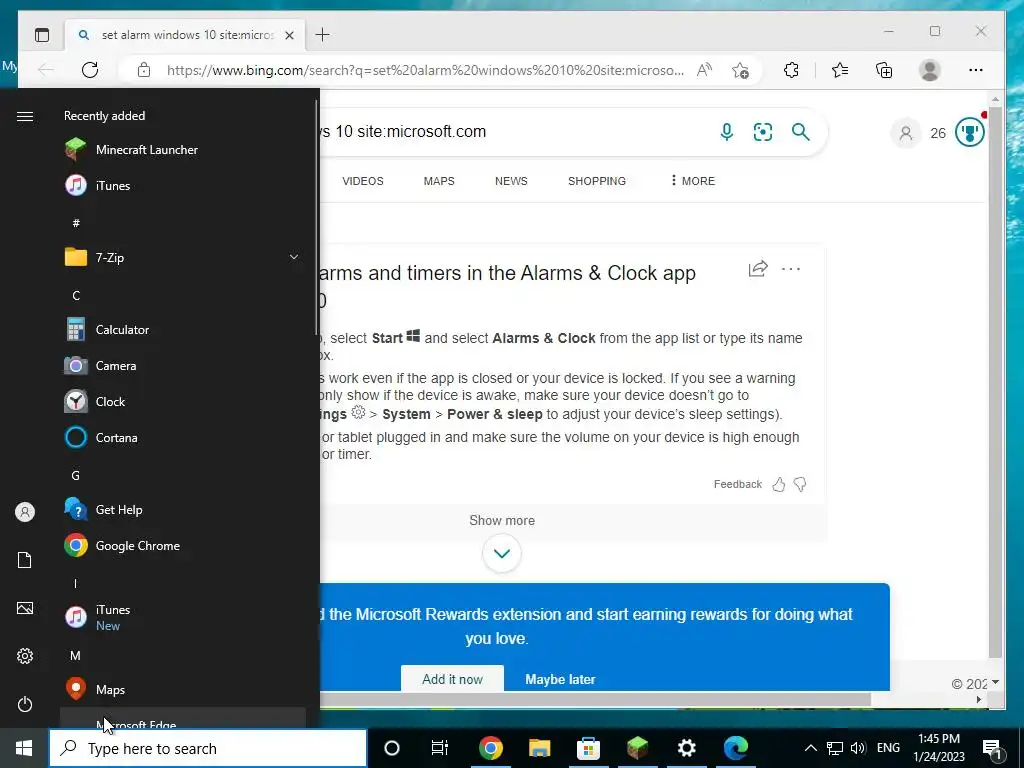The image size is (1024, 768).
Task: Open Edge tab actions menu
Action: click(42, 35)
